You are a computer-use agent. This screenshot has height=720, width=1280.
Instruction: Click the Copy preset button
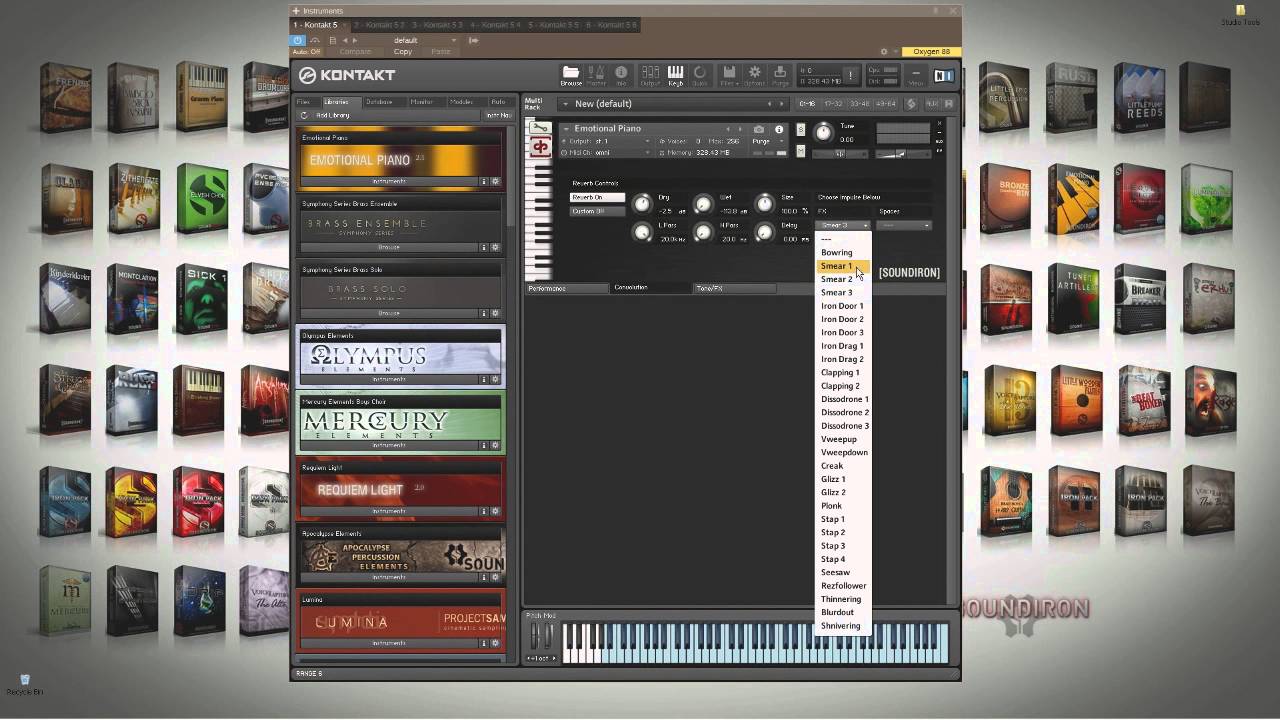pos(403,52)
